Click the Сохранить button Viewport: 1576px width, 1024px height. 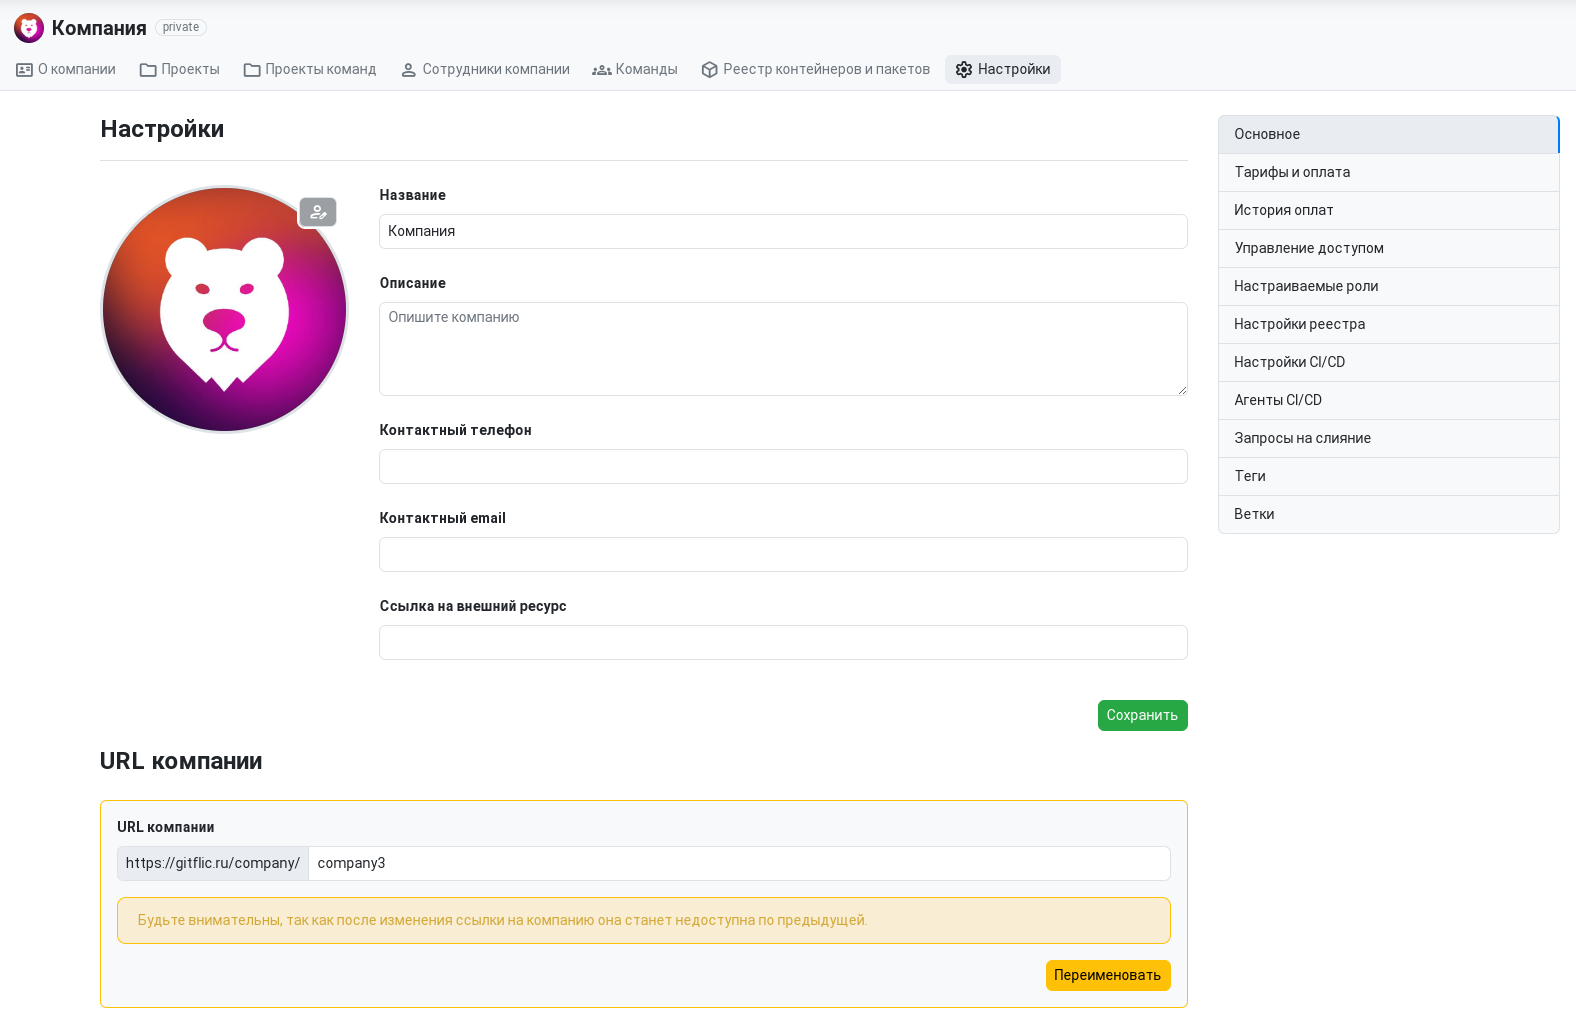pyautogui.click(x=1142, y=716)
